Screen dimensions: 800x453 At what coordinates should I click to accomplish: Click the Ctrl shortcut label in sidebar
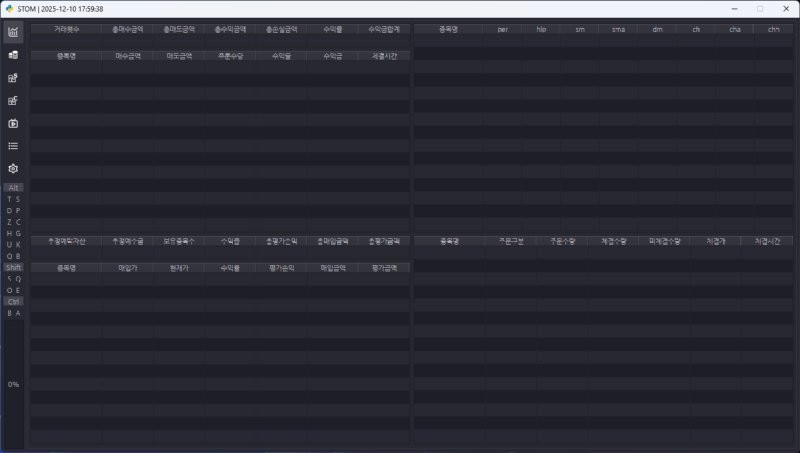coord(13,301)
